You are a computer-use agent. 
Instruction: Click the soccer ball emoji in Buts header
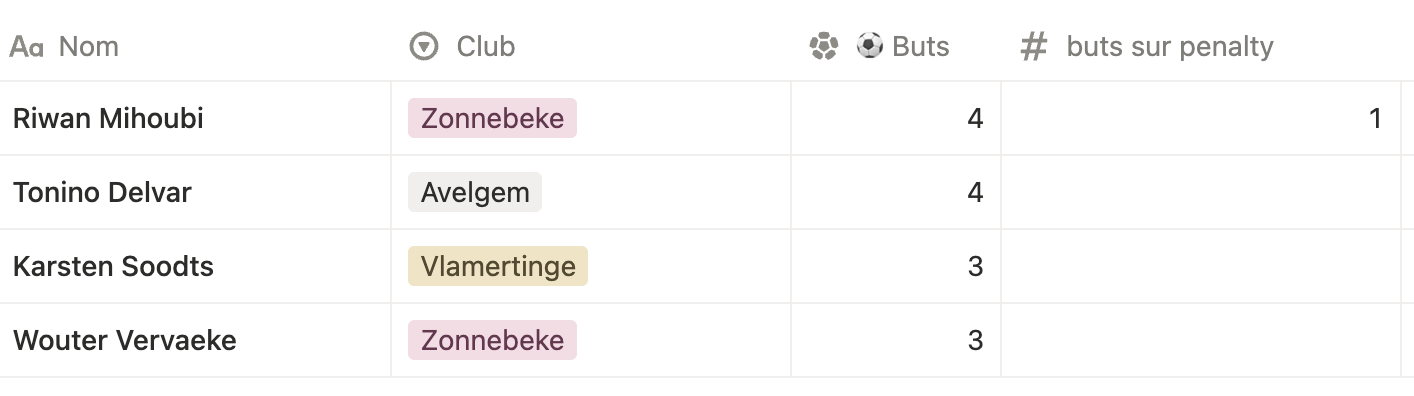[x=870, y=46]
